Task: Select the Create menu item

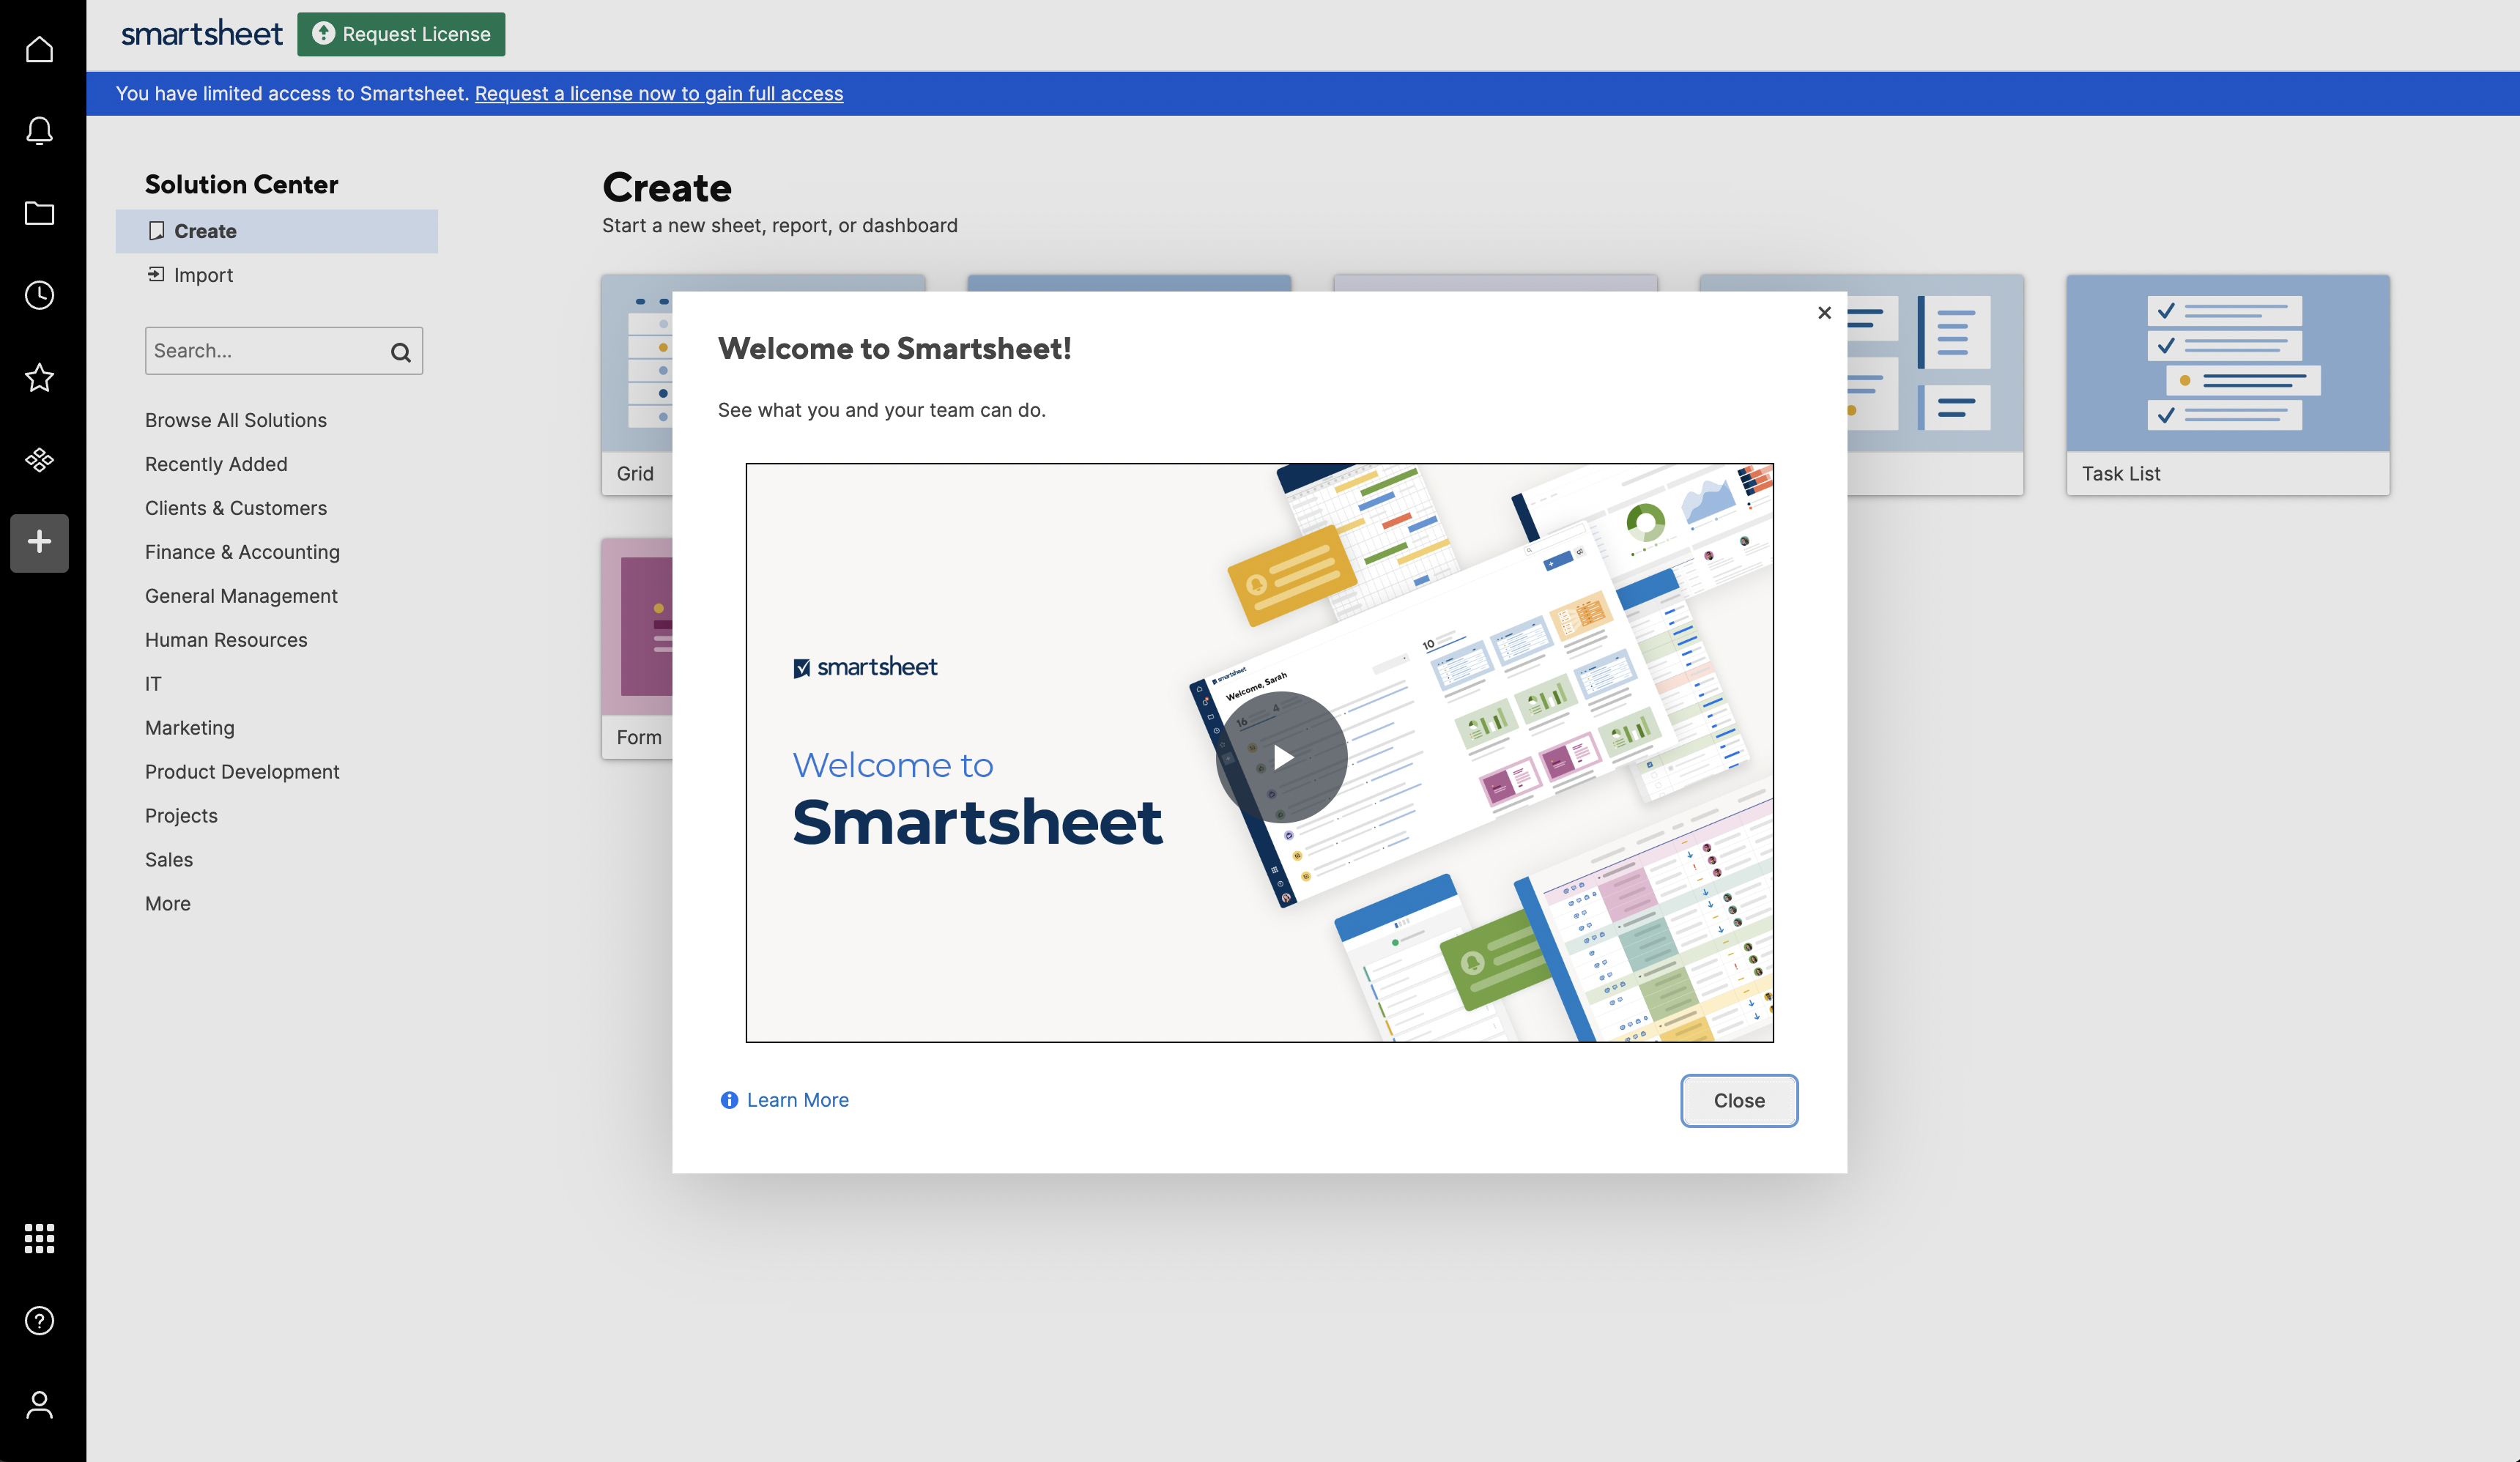Action: coord(205,231)
